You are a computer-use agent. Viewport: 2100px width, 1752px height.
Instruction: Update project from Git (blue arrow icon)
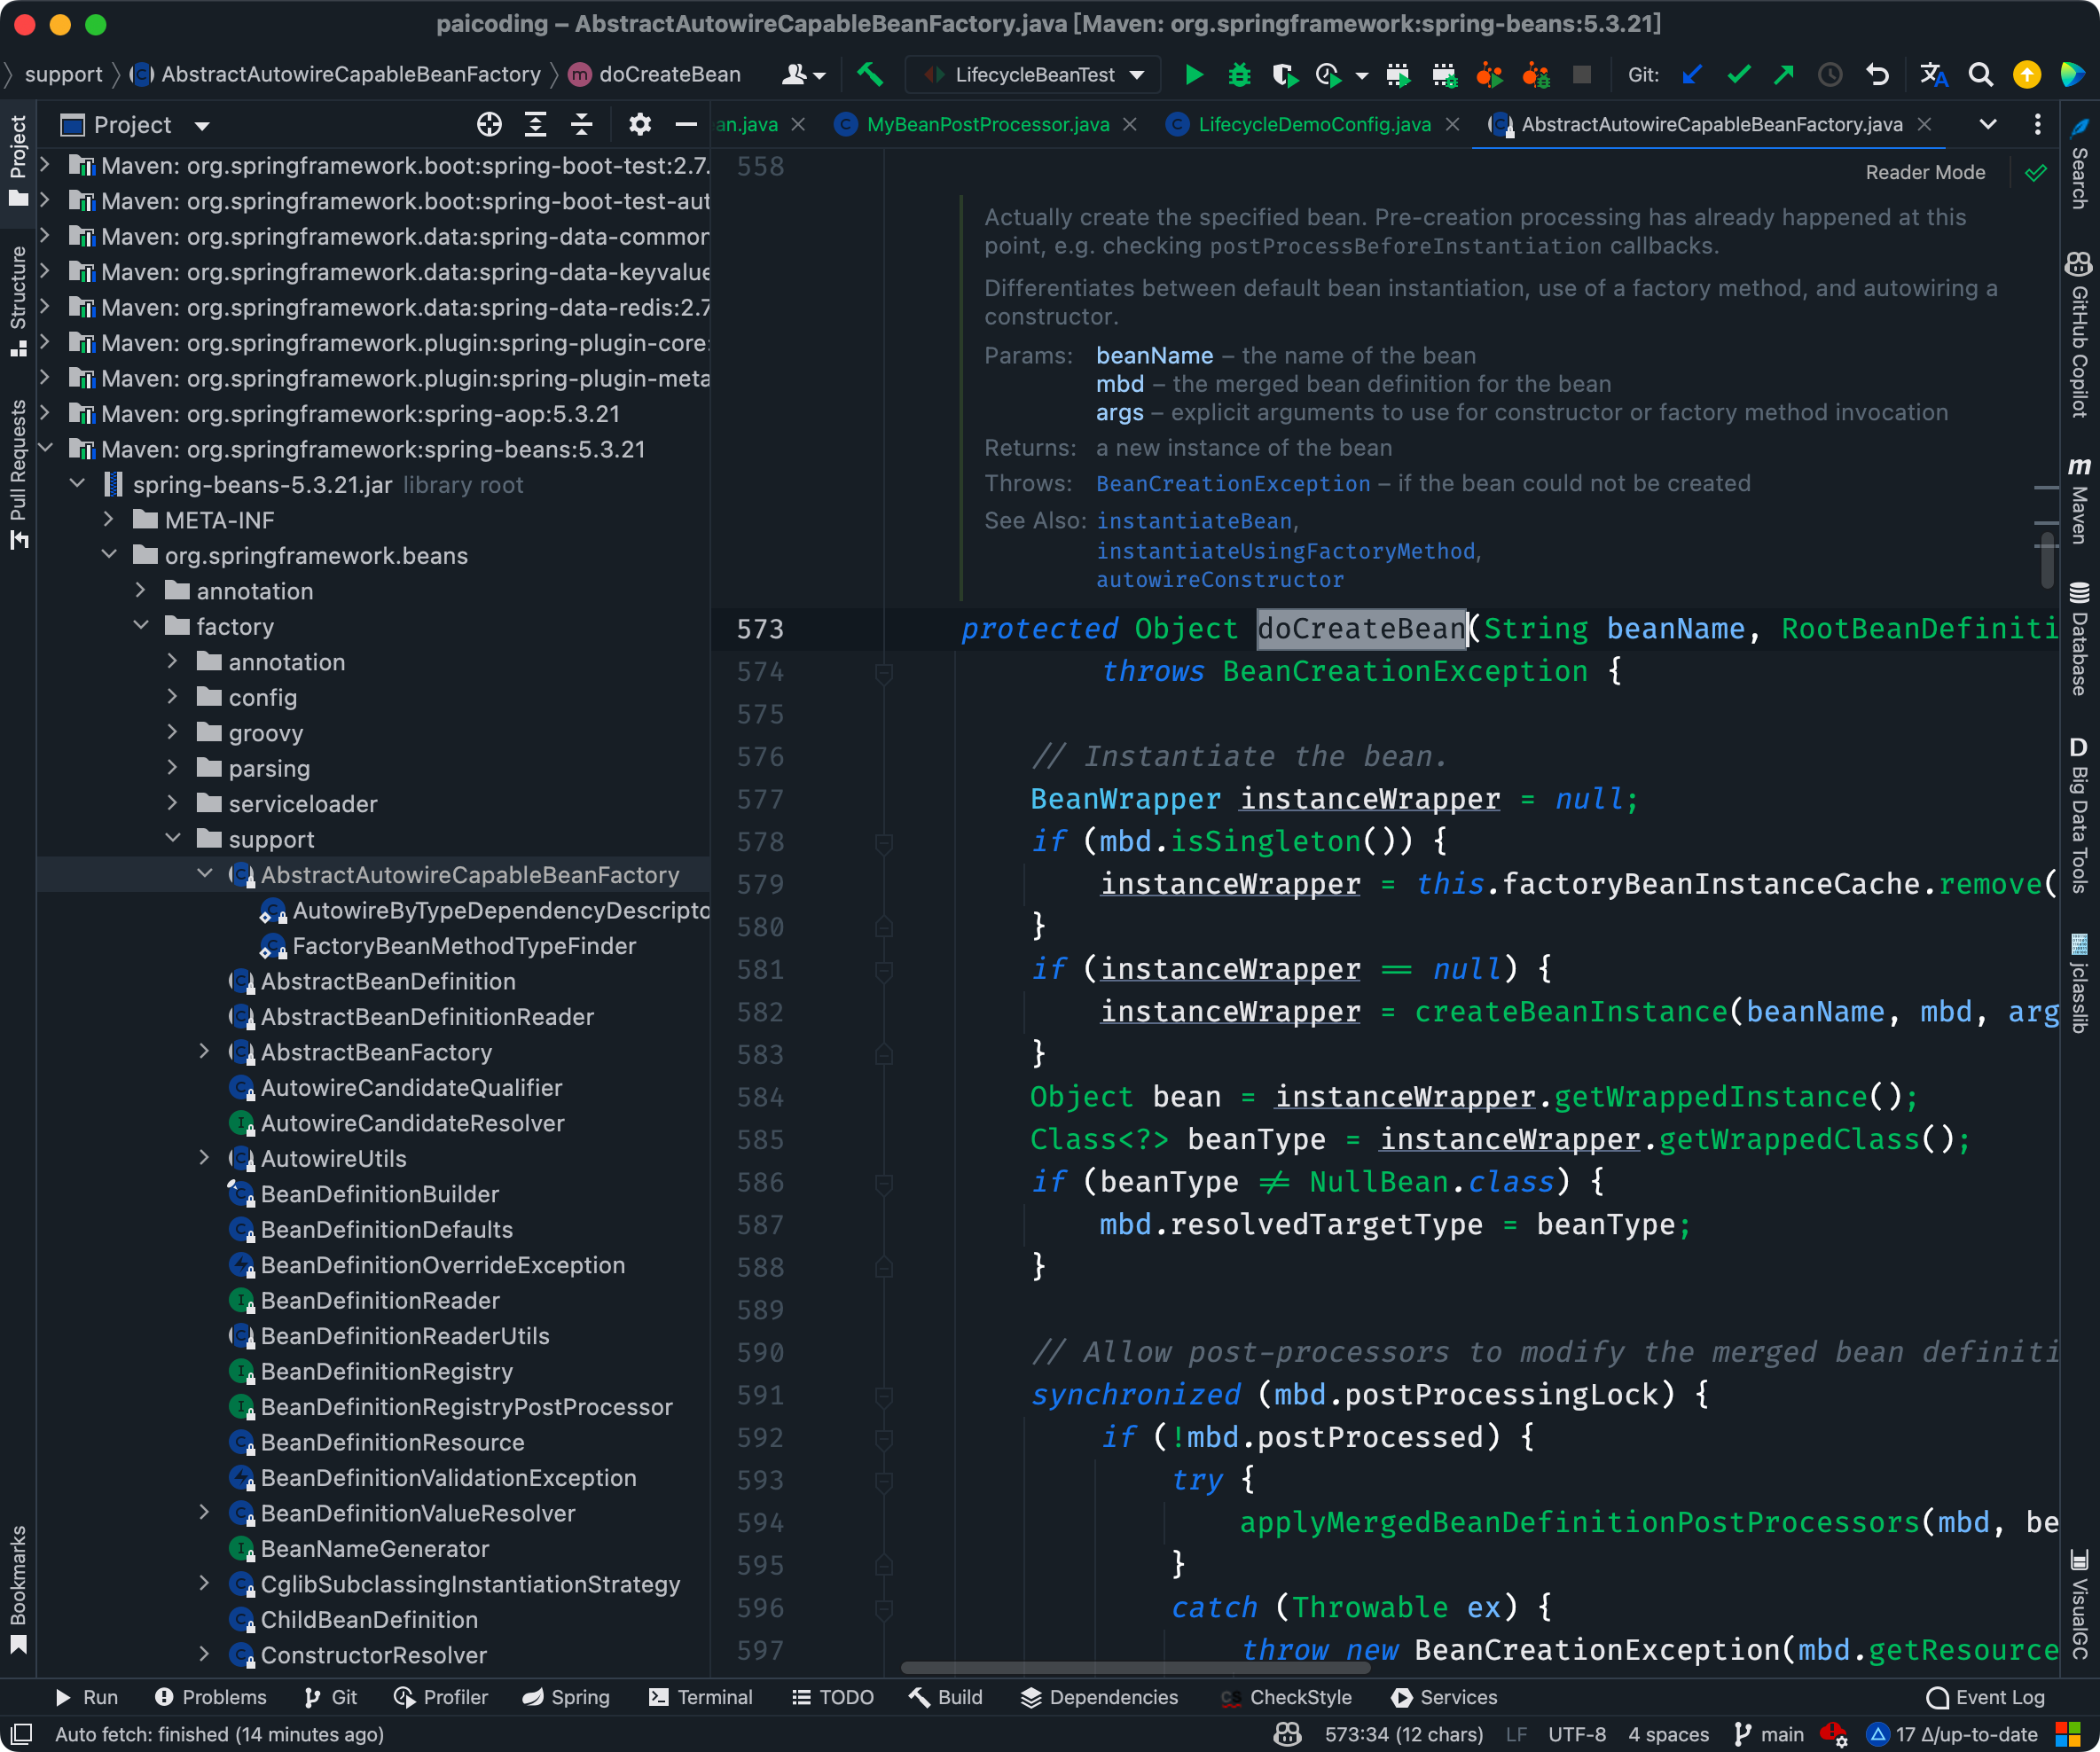[x=1692, y=74]
